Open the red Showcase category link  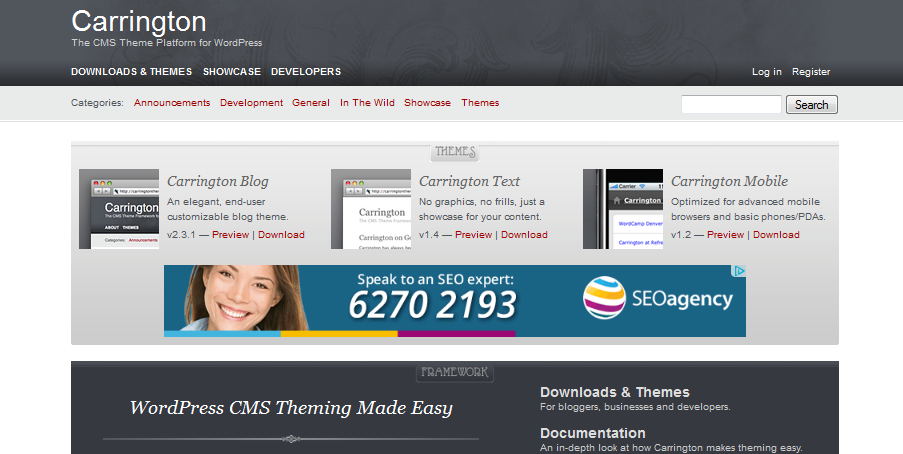[x=427, y=103]
